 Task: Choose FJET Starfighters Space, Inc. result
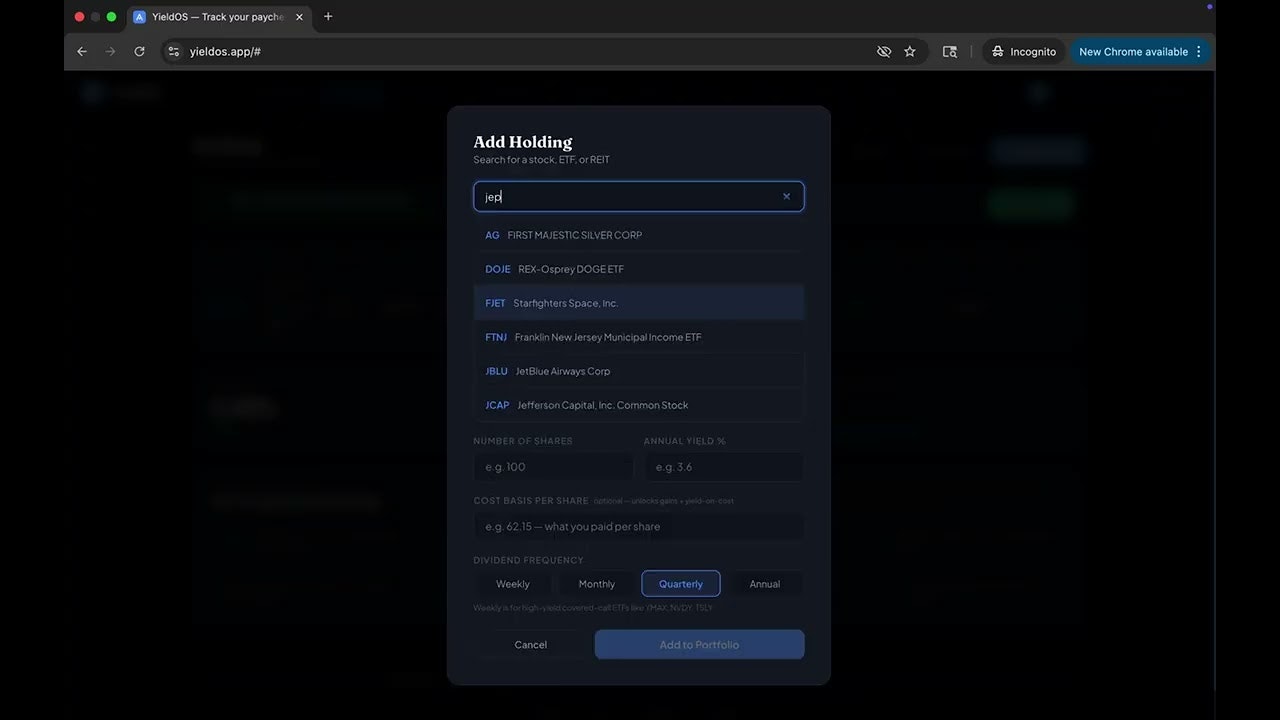638,303
